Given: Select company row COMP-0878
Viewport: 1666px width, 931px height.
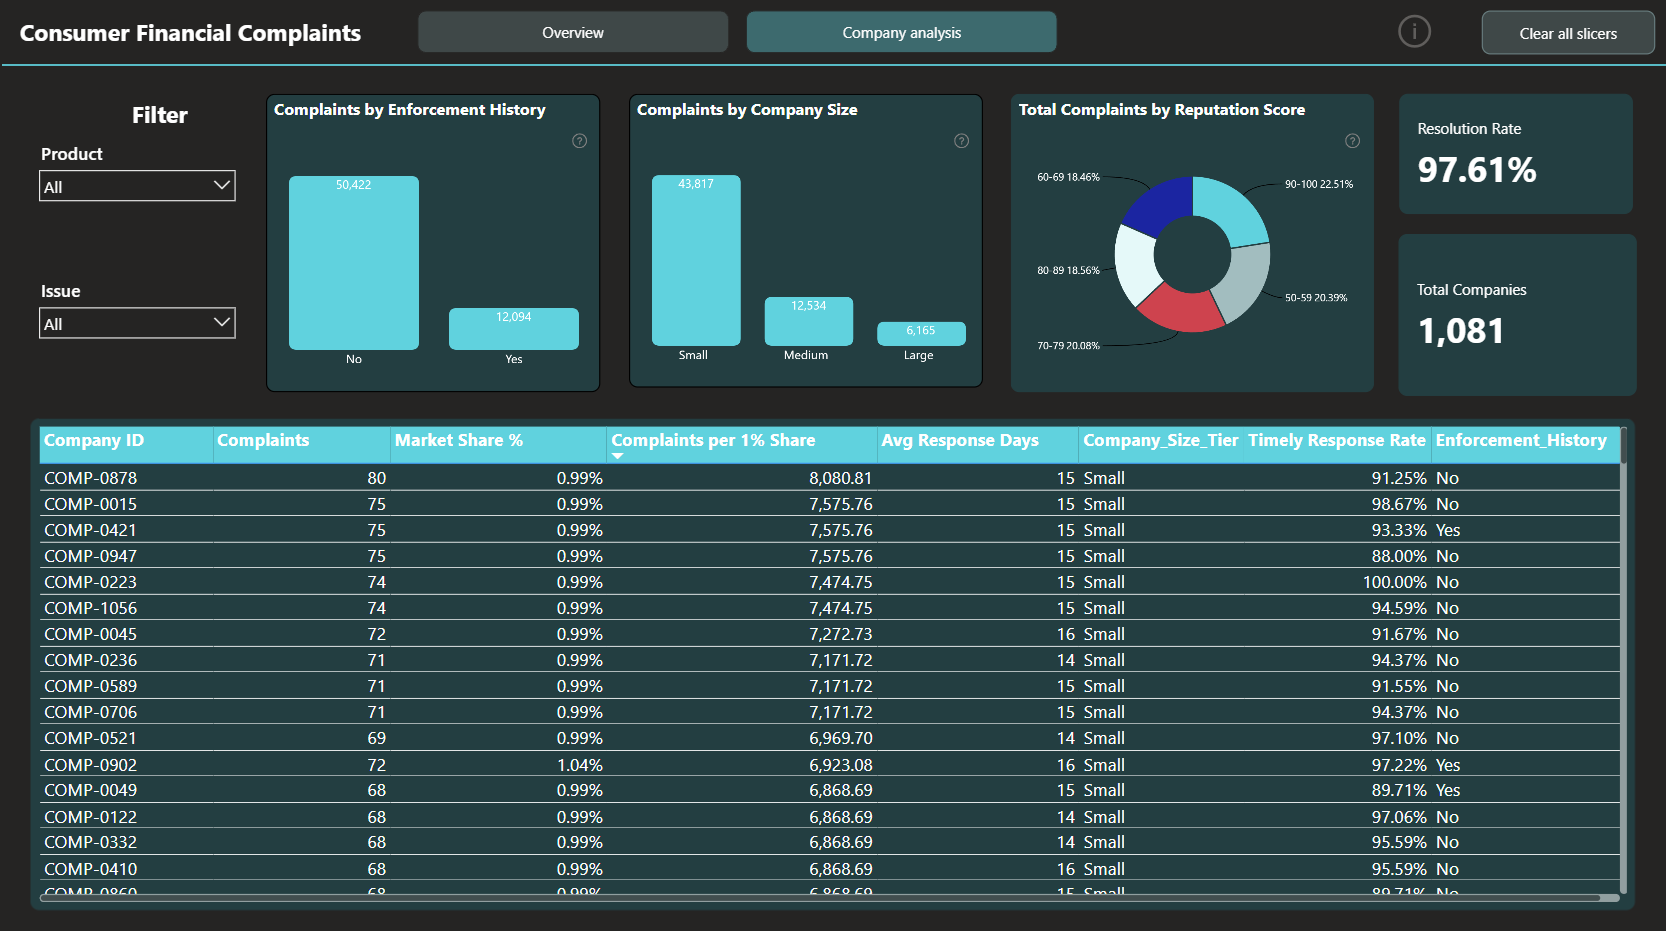Looking at the screenshot, I should pyautogui.click(x=830, y=478).
